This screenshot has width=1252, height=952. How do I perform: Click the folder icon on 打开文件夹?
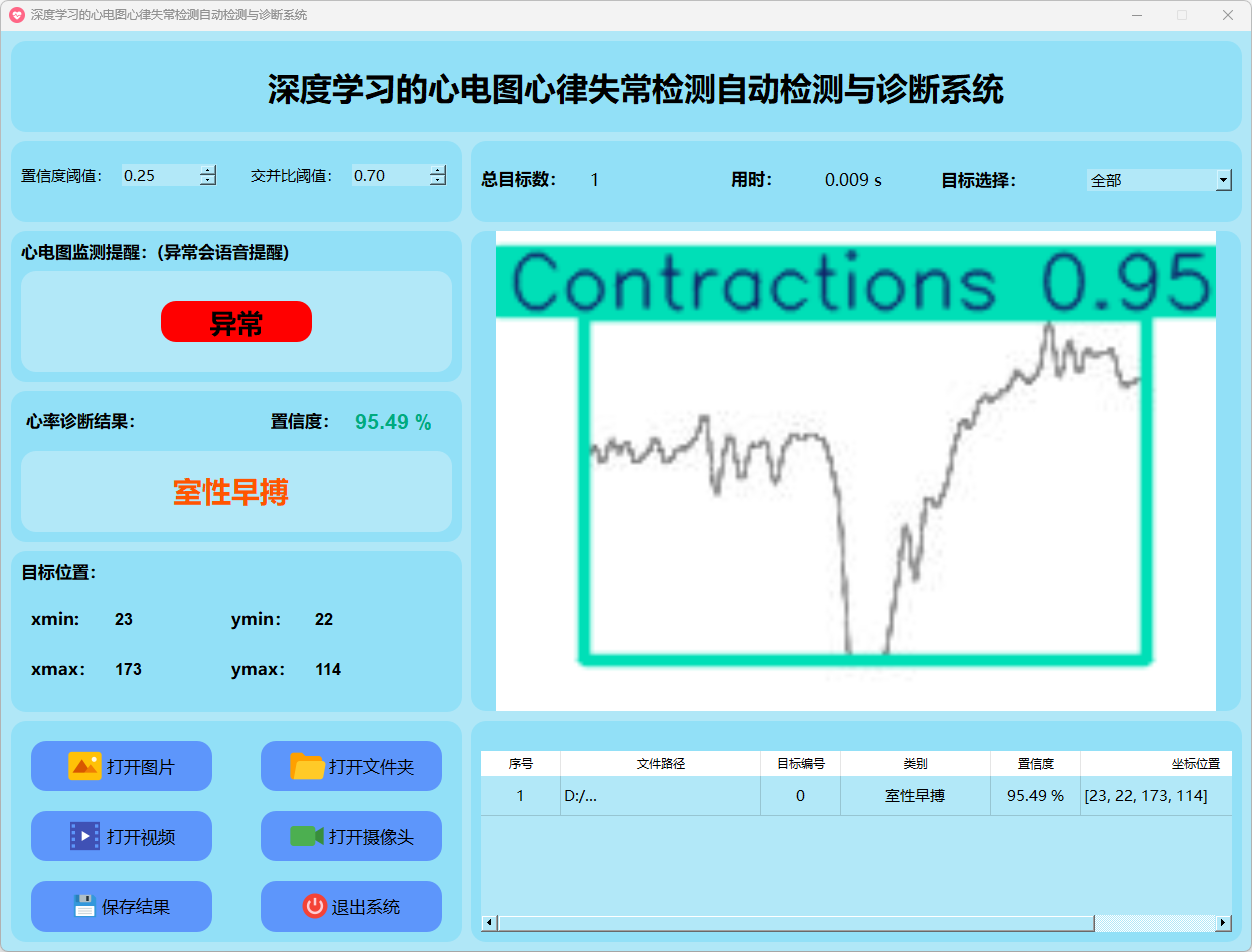tap(307, 766)
